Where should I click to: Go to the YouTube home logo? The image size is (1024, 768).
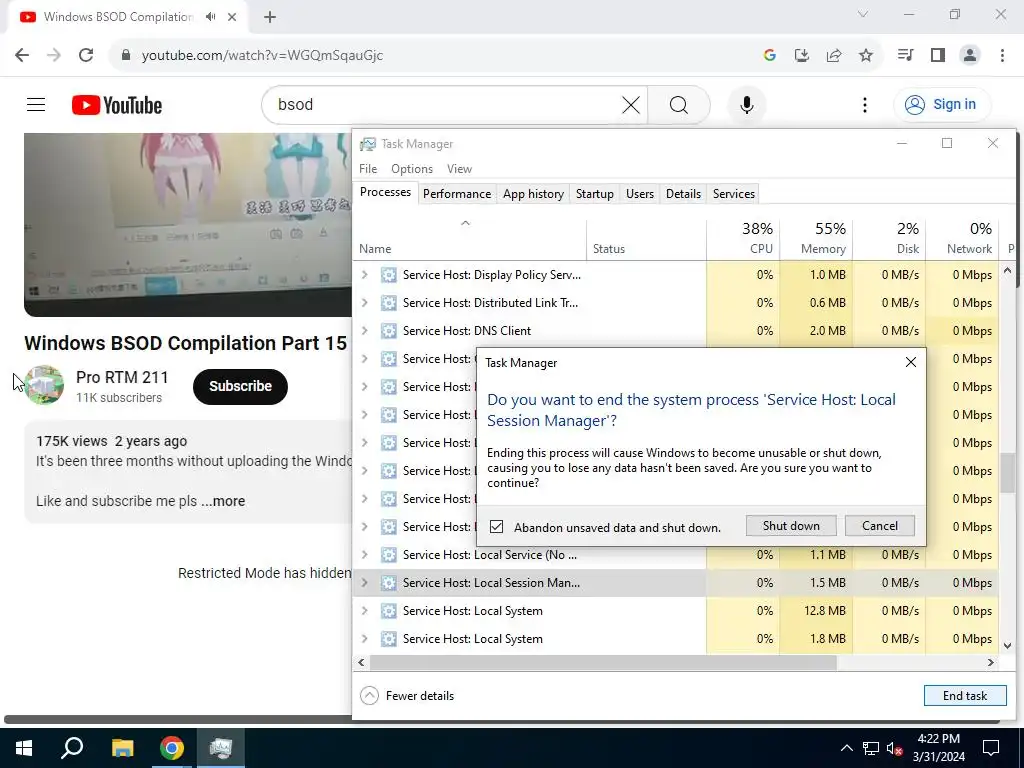(x=117, y=104)
